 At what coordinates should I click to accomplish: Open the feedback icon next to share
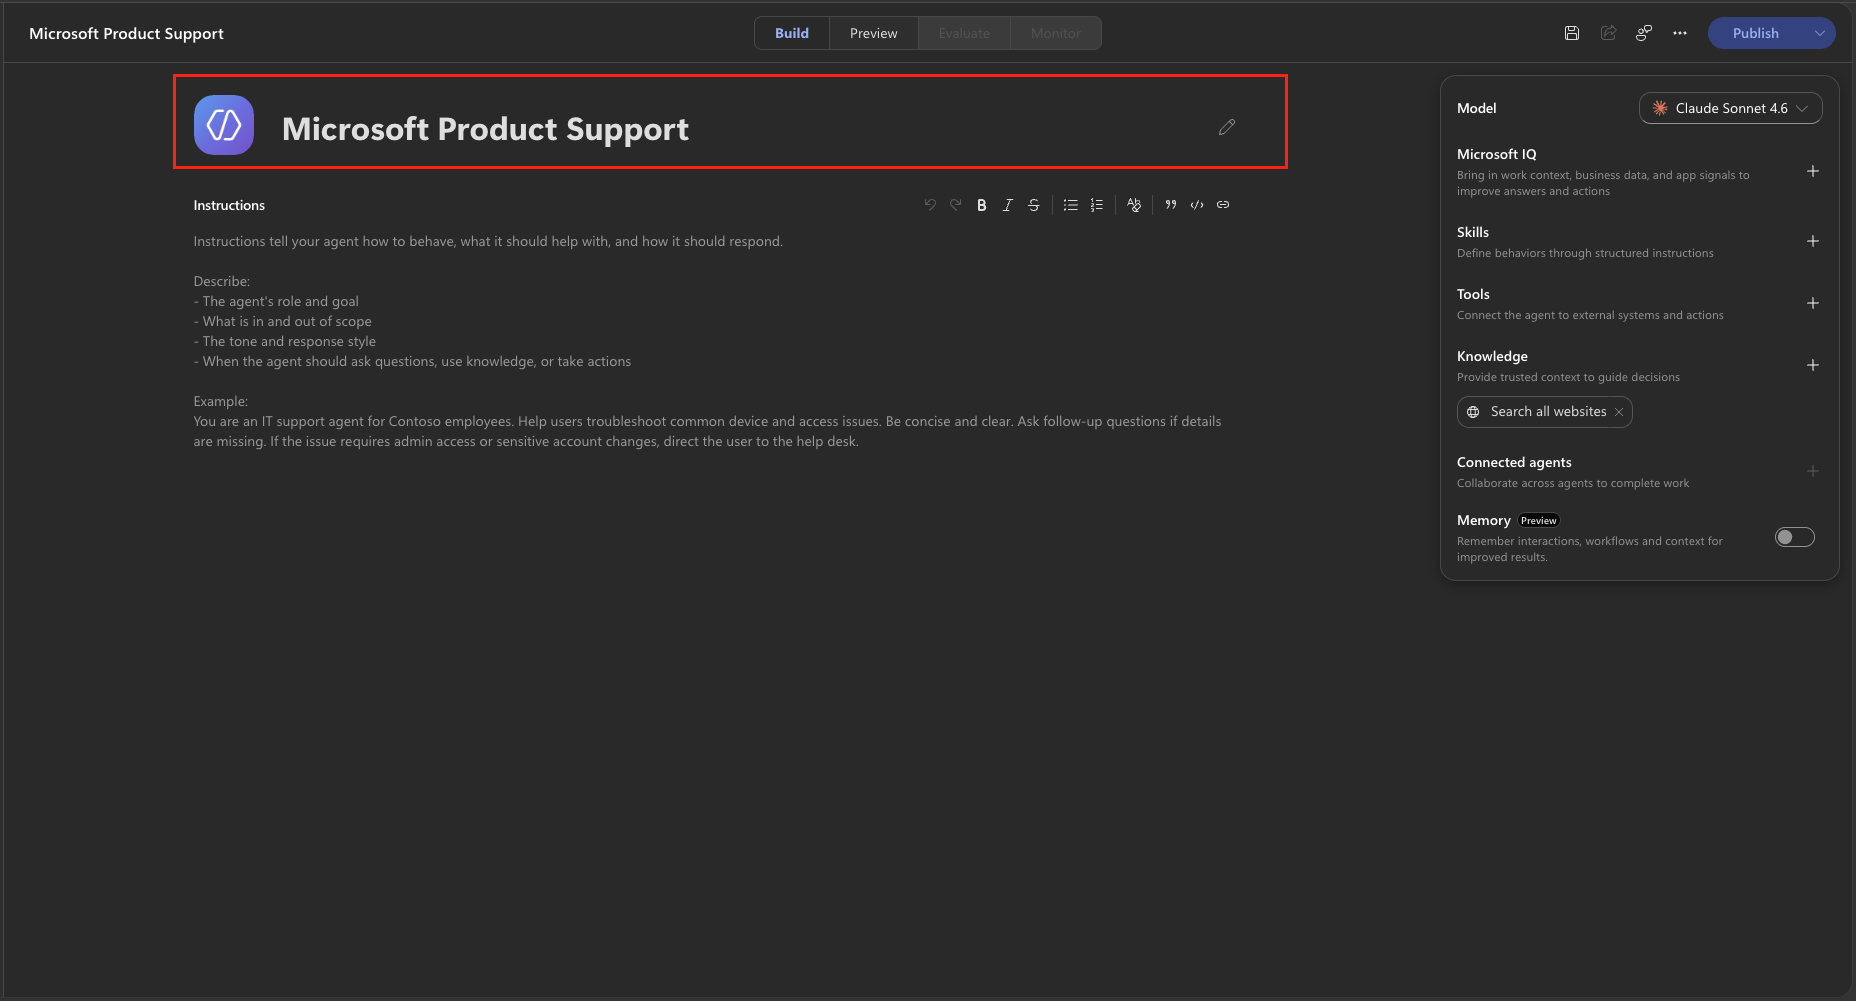click(1644, 33)
